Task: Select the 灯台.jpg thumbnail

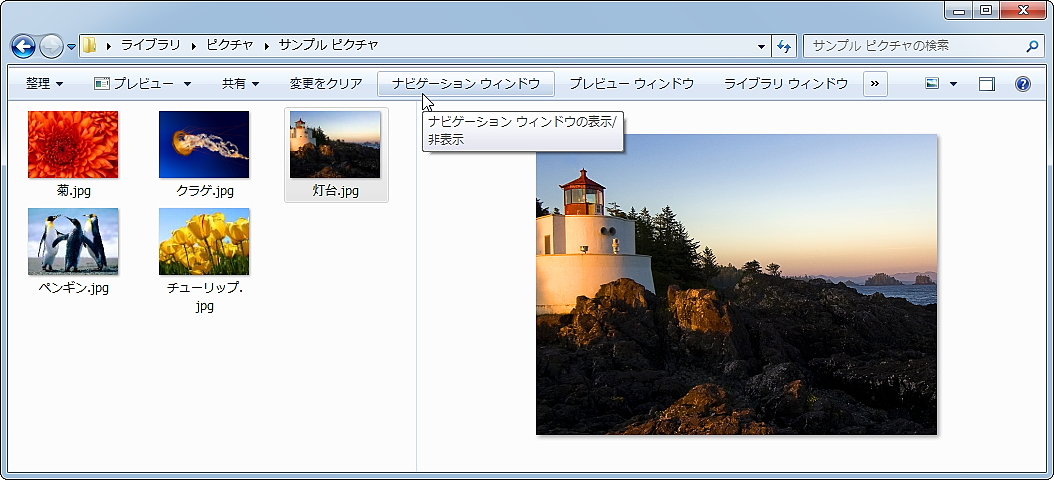Action: point(335,145)
